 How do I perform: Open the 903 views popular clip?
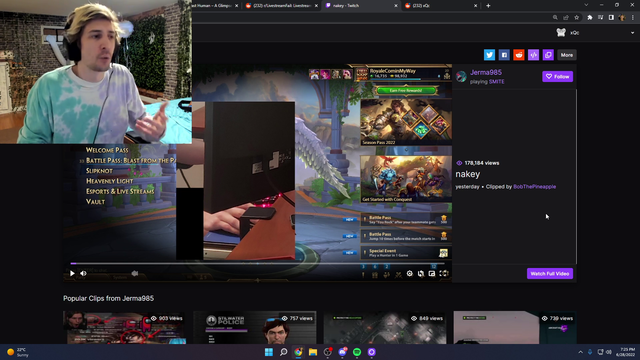(124, 327)
